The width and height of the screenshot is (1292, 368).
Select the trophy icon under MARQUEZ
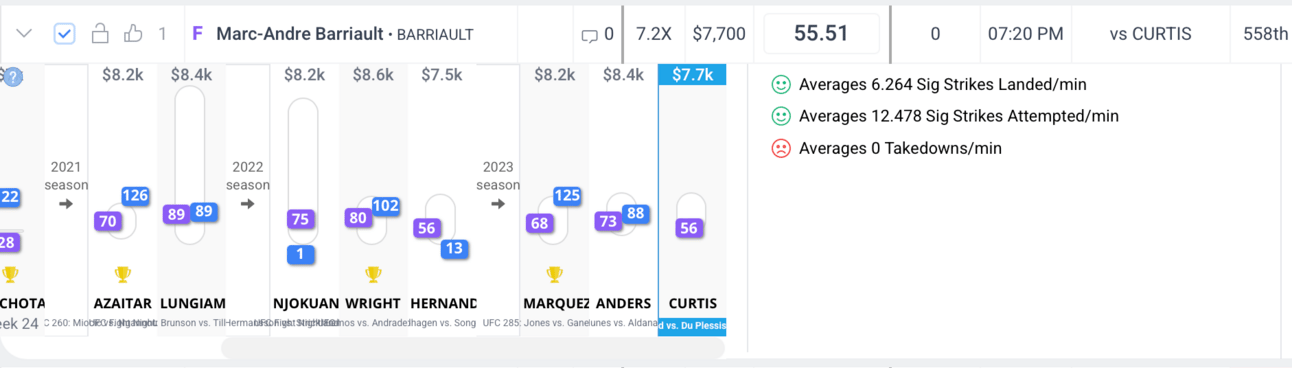pyautogui.click(x=554, y=274)
